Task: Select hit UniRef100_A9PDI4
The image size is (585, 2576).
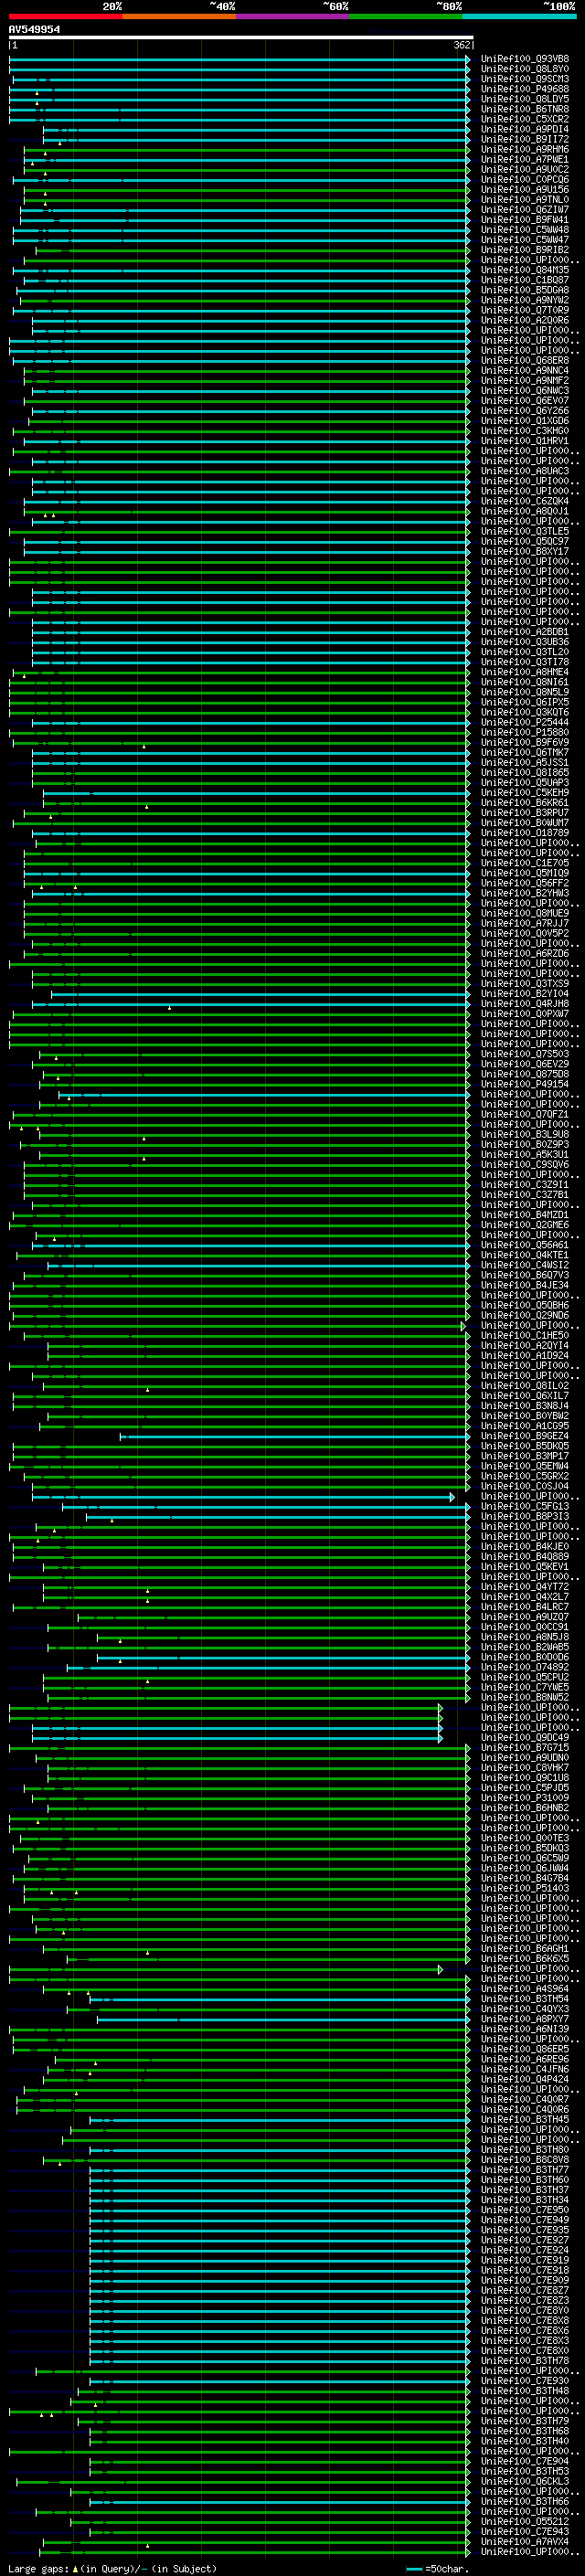Action: click(x=524, y=129)
